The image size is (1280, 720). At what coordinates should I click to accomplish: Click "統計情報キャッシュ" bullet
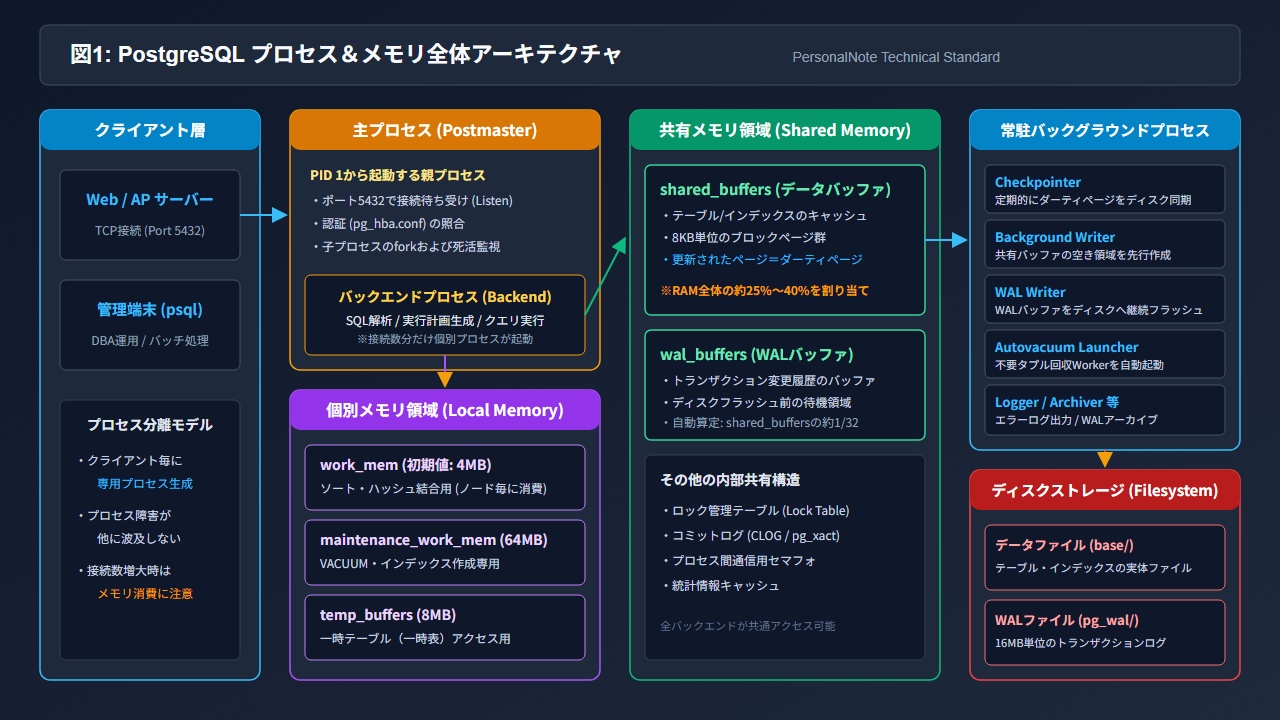point(720,586)
